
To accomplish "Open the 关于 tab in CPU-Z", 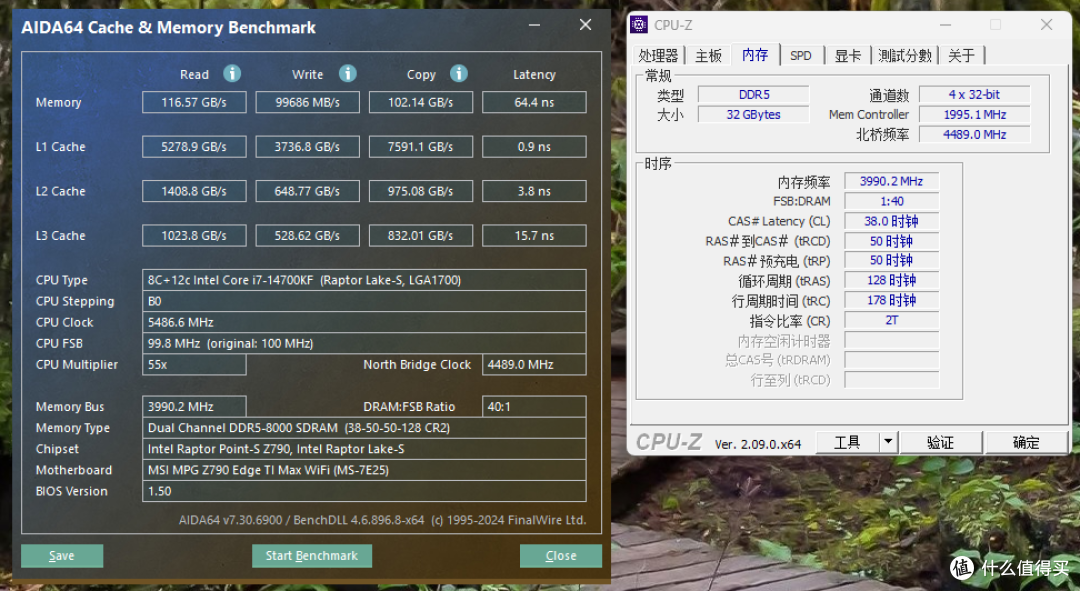I will pos(962,55).
